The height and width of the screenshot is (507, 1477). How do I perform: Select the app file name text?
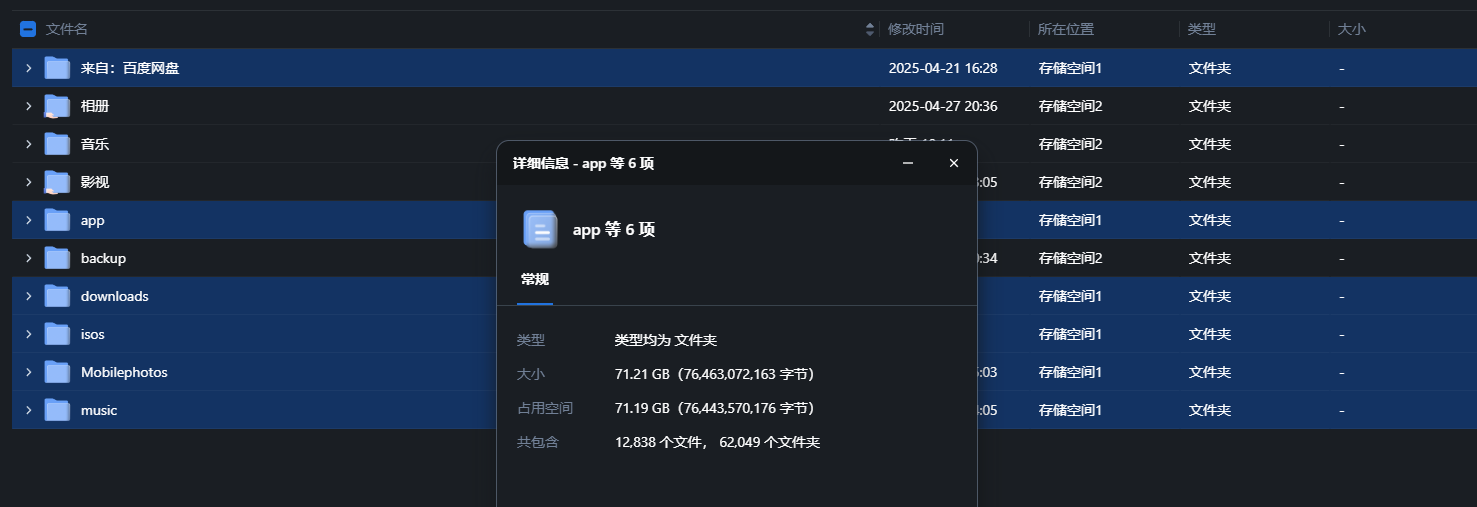(93, 220)
